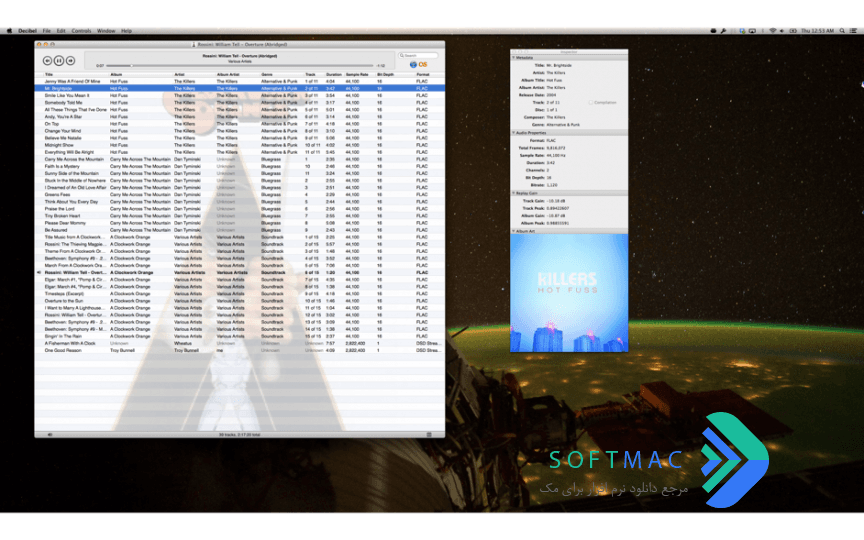Click the speaker icon in playlist footer
864x540 pixels.
(50, 435)
